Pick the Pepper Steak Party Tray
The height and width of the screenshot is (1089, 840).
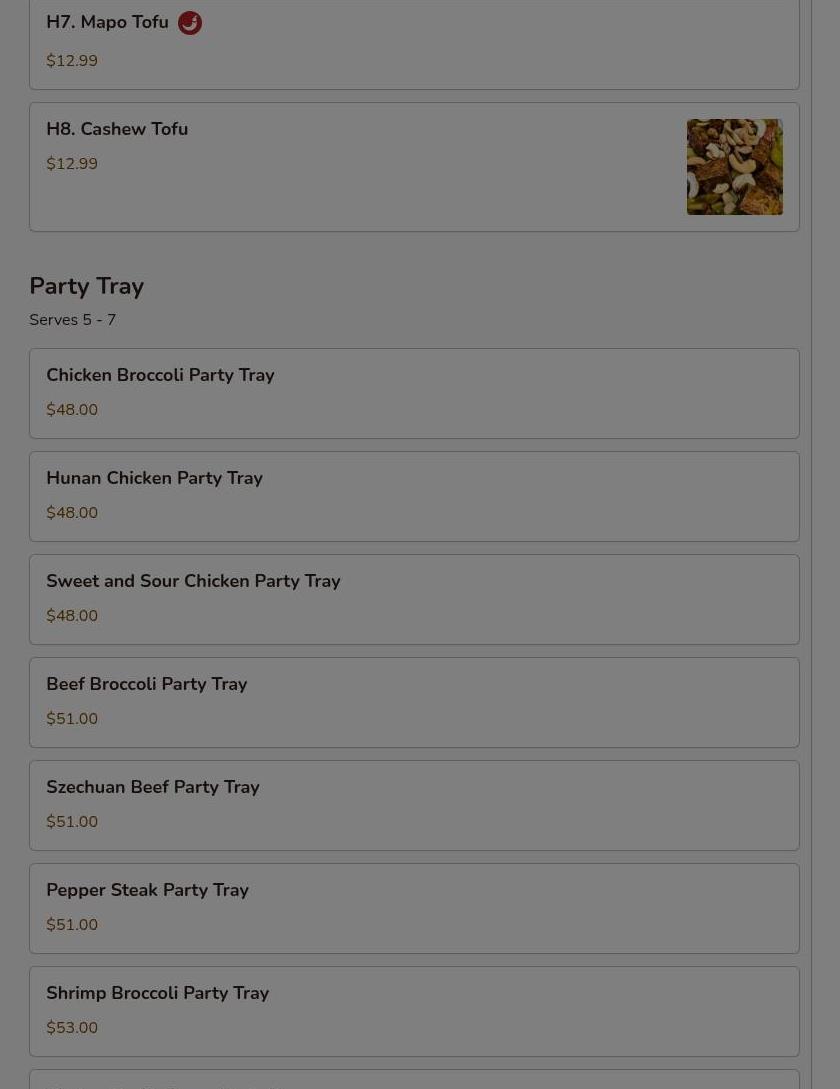click(x=147, y=890)
